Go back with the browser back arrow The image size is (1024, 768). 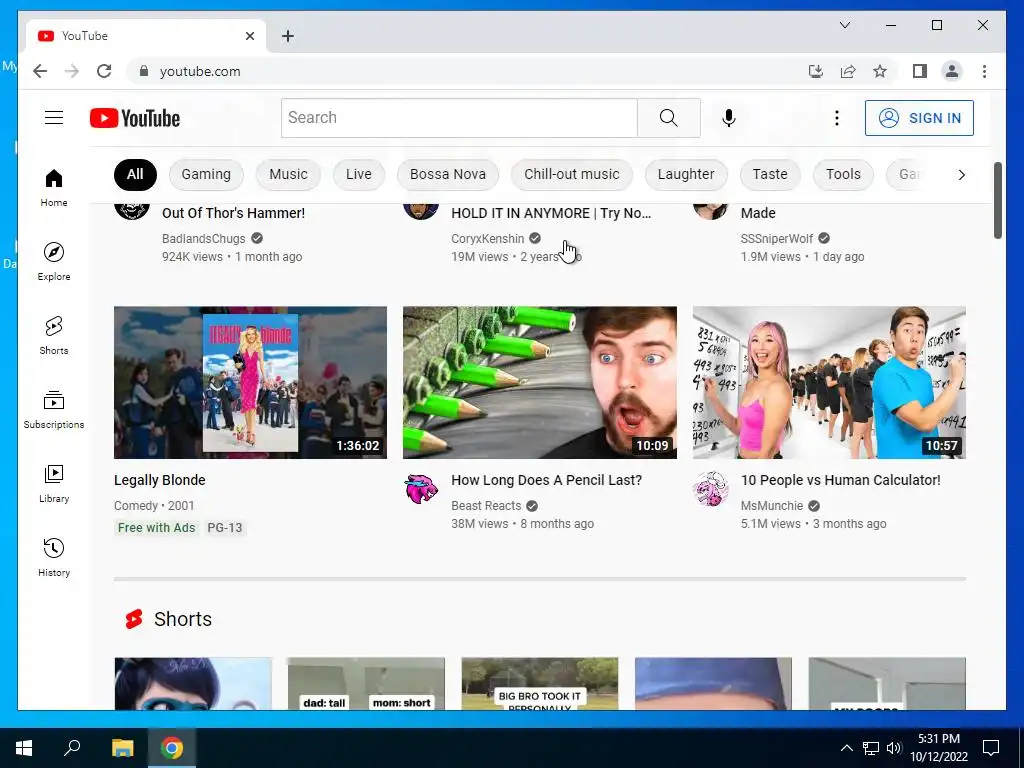click(40, 71)
